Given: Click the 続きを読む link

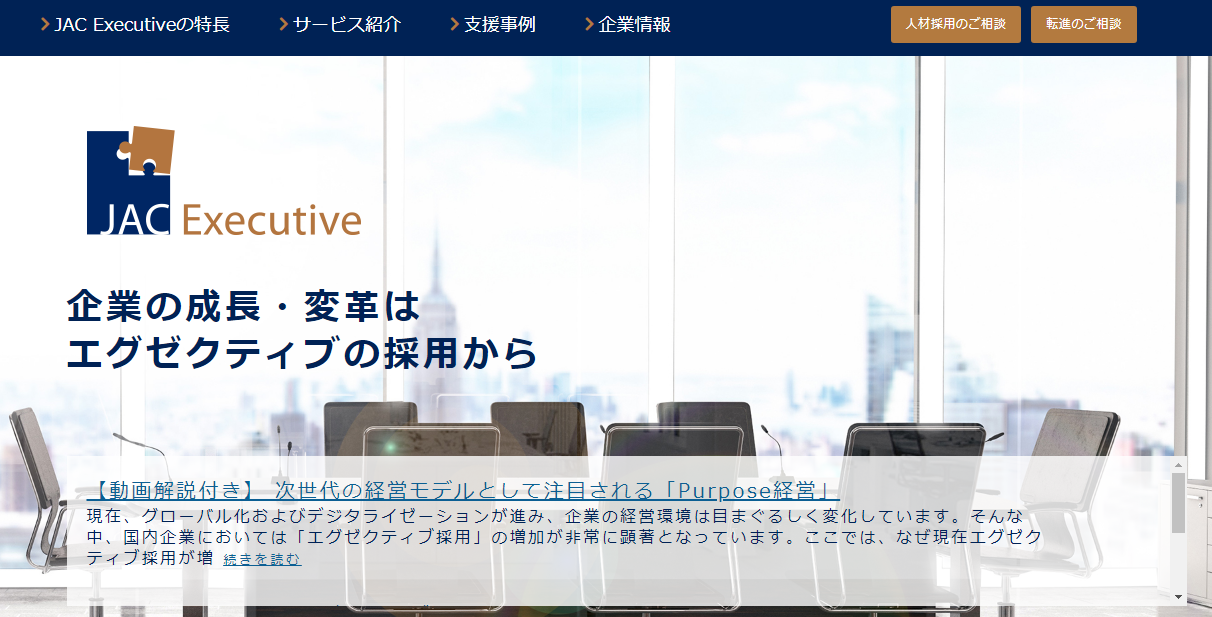Looking at the screenshot, I should click(x=262, y=560).
